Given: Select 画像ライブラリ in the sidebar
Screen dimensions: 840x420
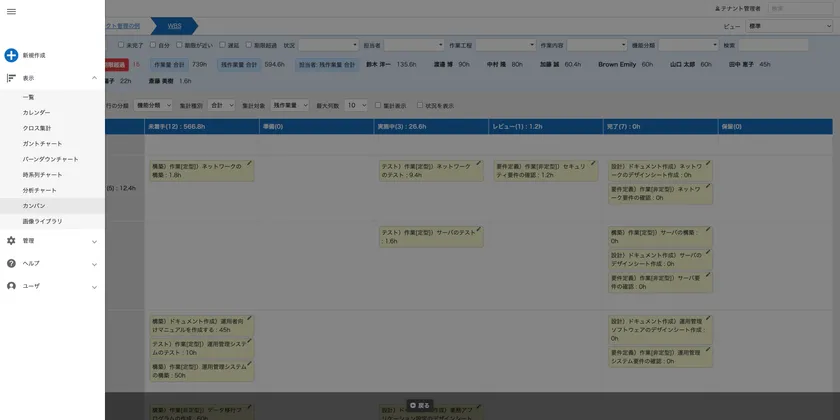Looking at the screenshot, I should [42, 221].
